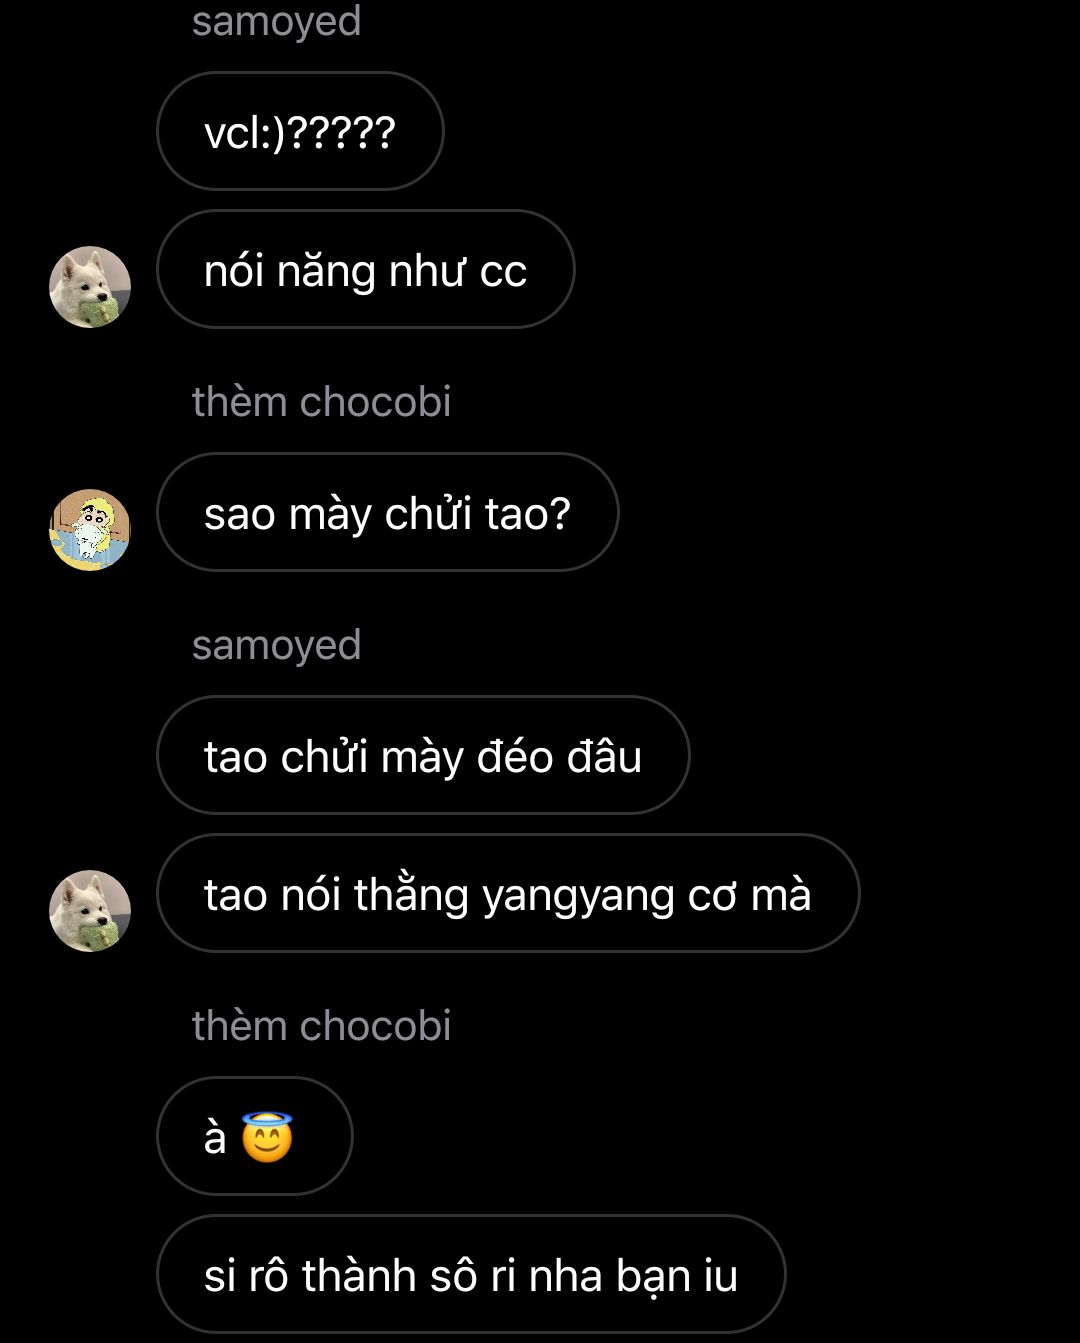Select the "vcl:)?????" message bubble
1080x1343 pixels.
coord(300,131)
